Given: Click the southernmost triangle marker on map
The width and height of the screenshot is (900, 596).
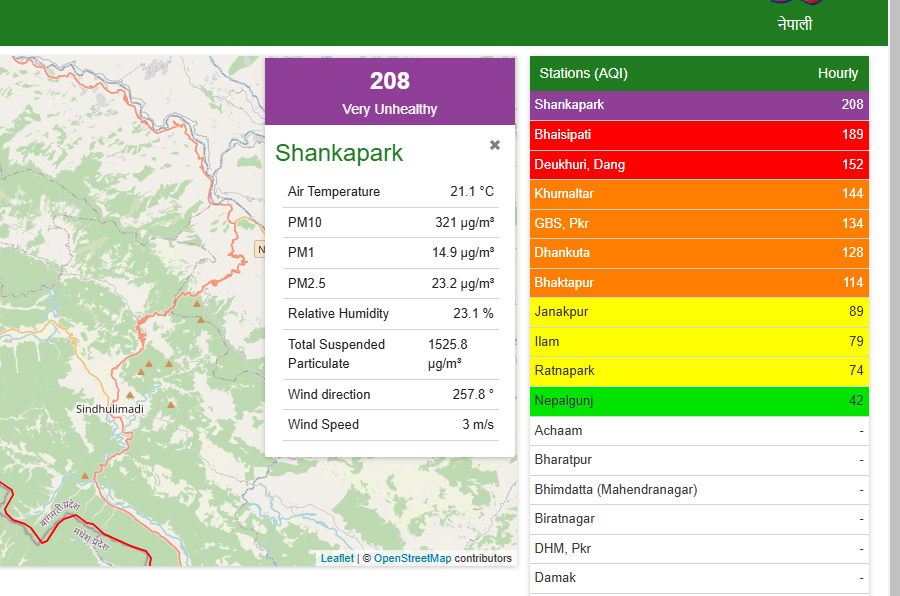Looking at the screenshot, I should (86, 475).
